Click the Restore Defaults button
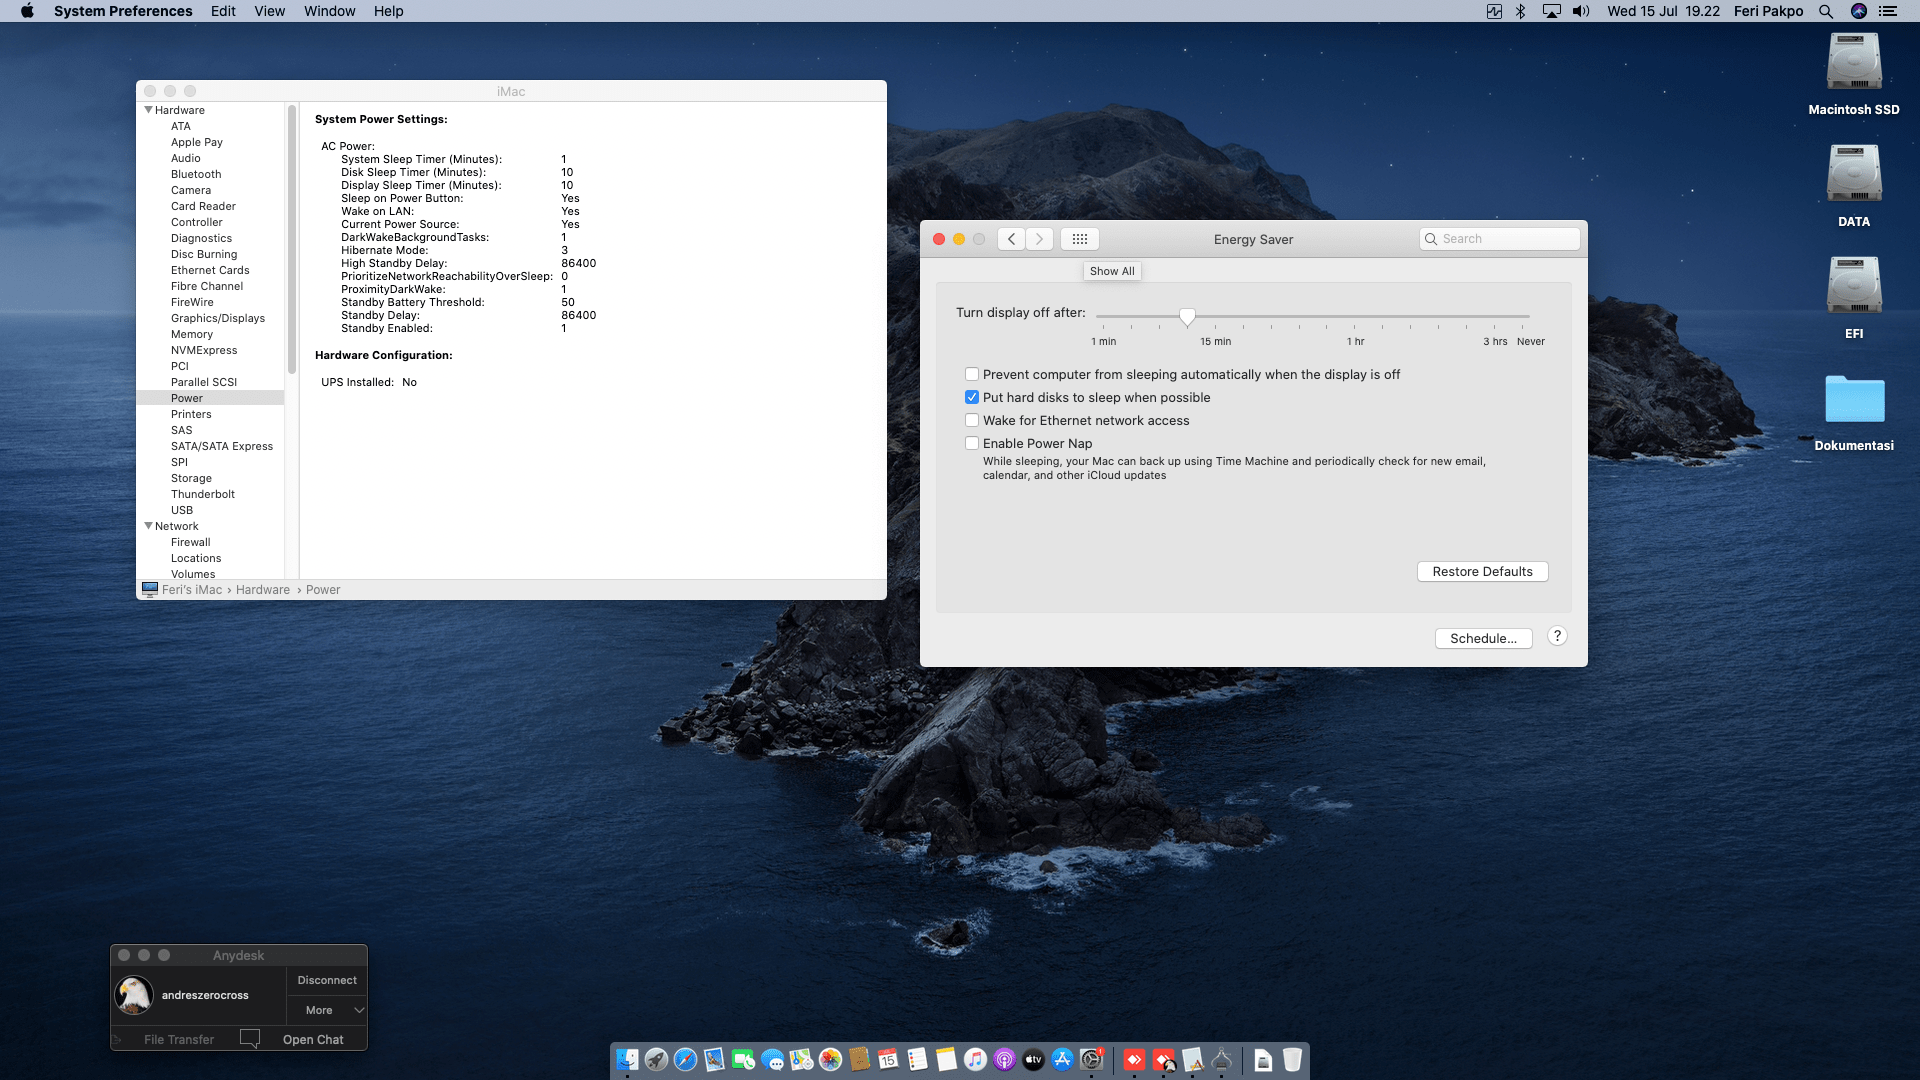Viewport: 1920px width, 1080px height. (x=1482, y=571)
